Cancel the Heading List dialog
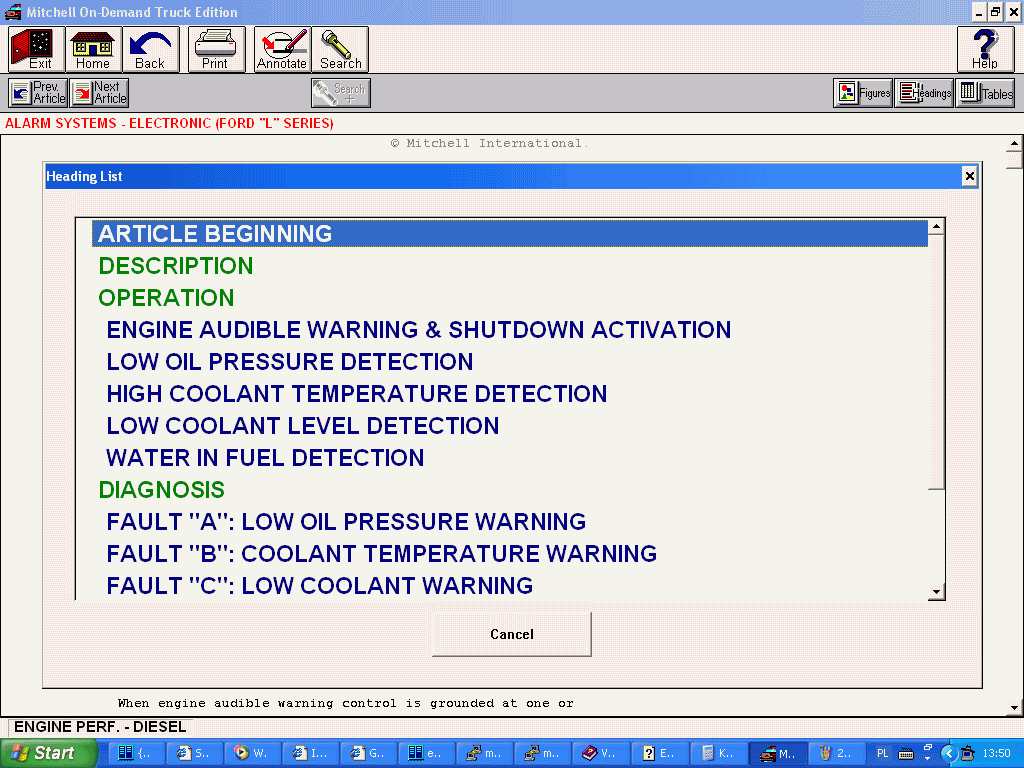The width and height of the screenshot is (1024, 768). [x=512, y=634]
